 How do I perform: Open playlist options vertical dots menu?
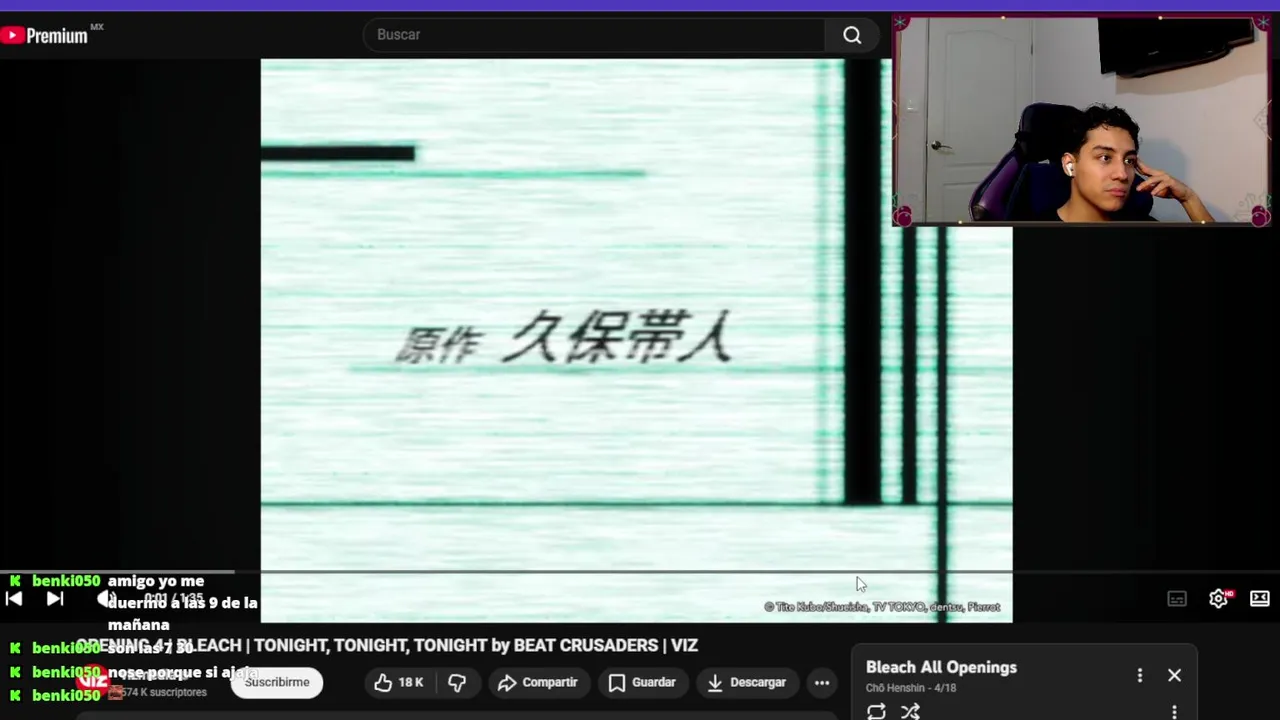(x=1140, y=676)
